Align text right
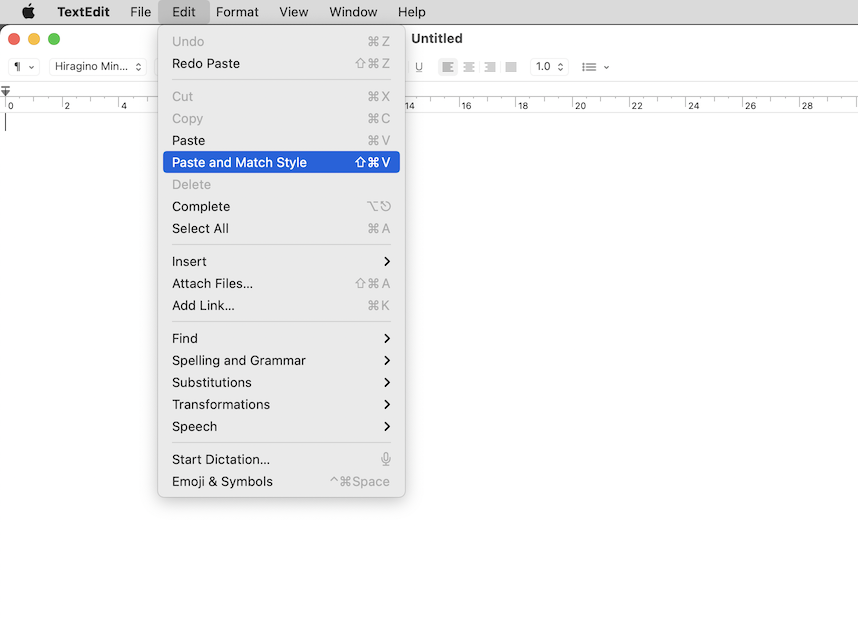Image resolution: width=858 pixels, height=619 pixels. 490,67
